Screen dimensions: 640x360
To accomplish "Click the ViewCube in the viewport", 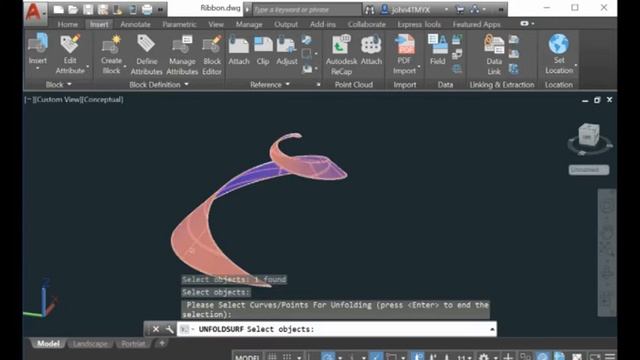I will [589, 136].
